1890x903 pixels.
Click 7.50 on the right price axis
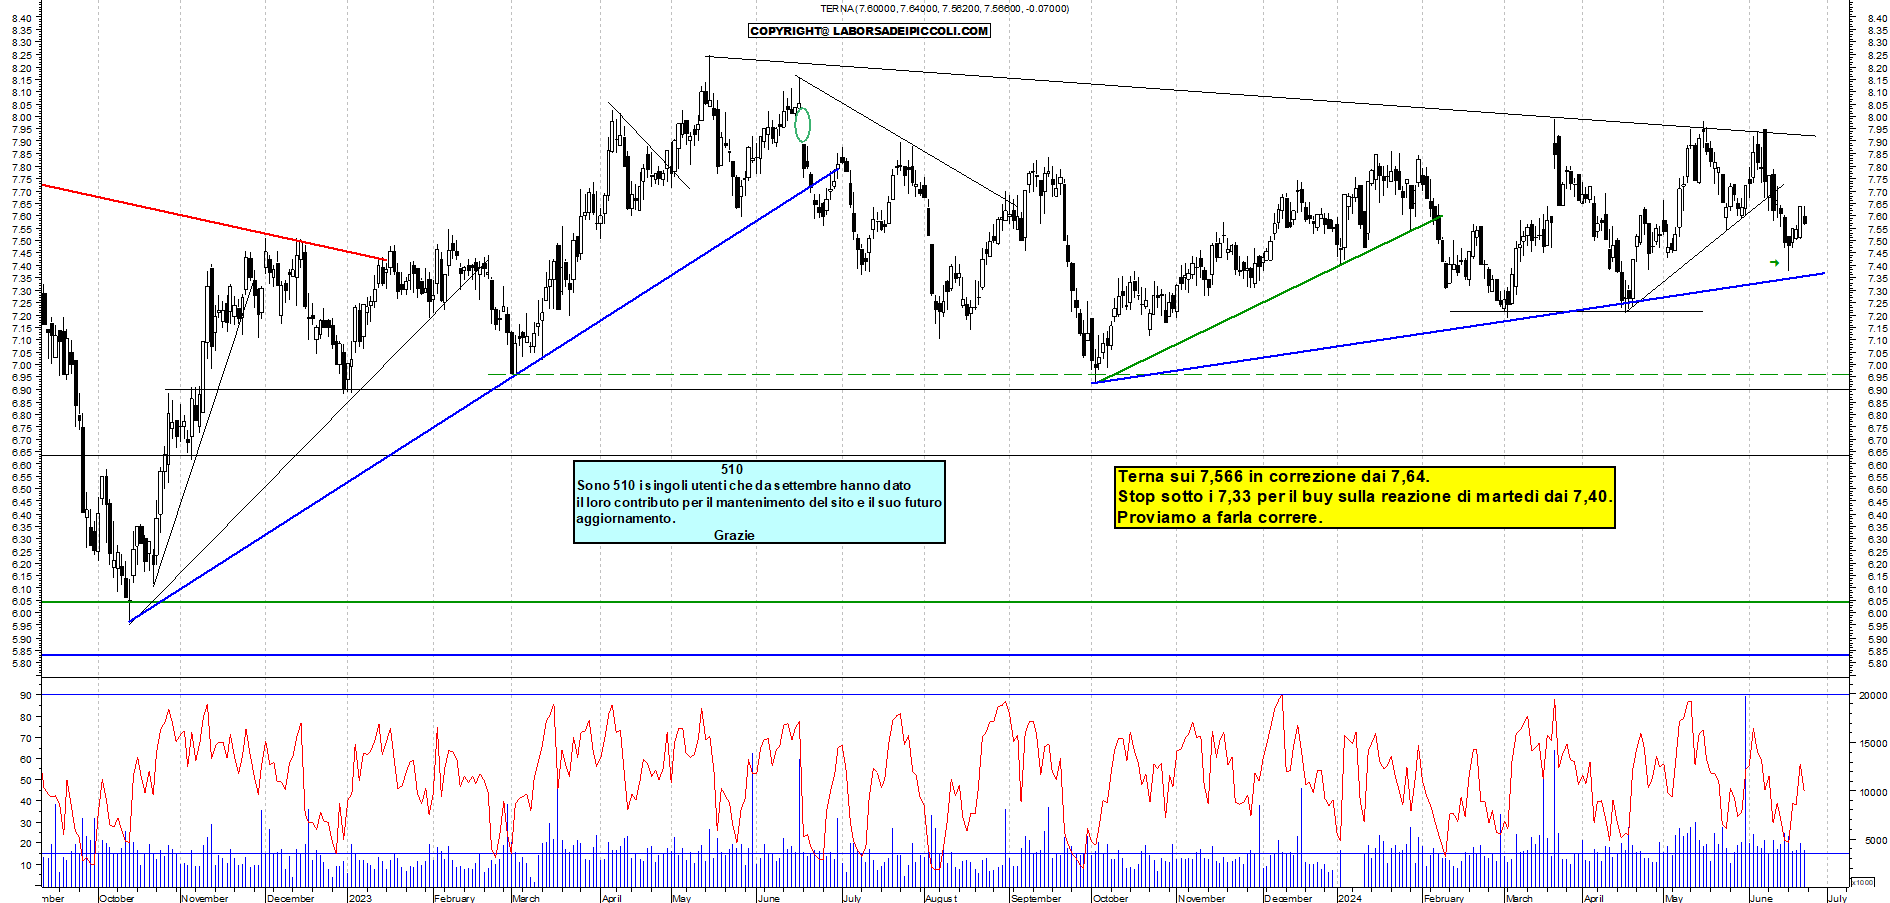pos(1877,241)
